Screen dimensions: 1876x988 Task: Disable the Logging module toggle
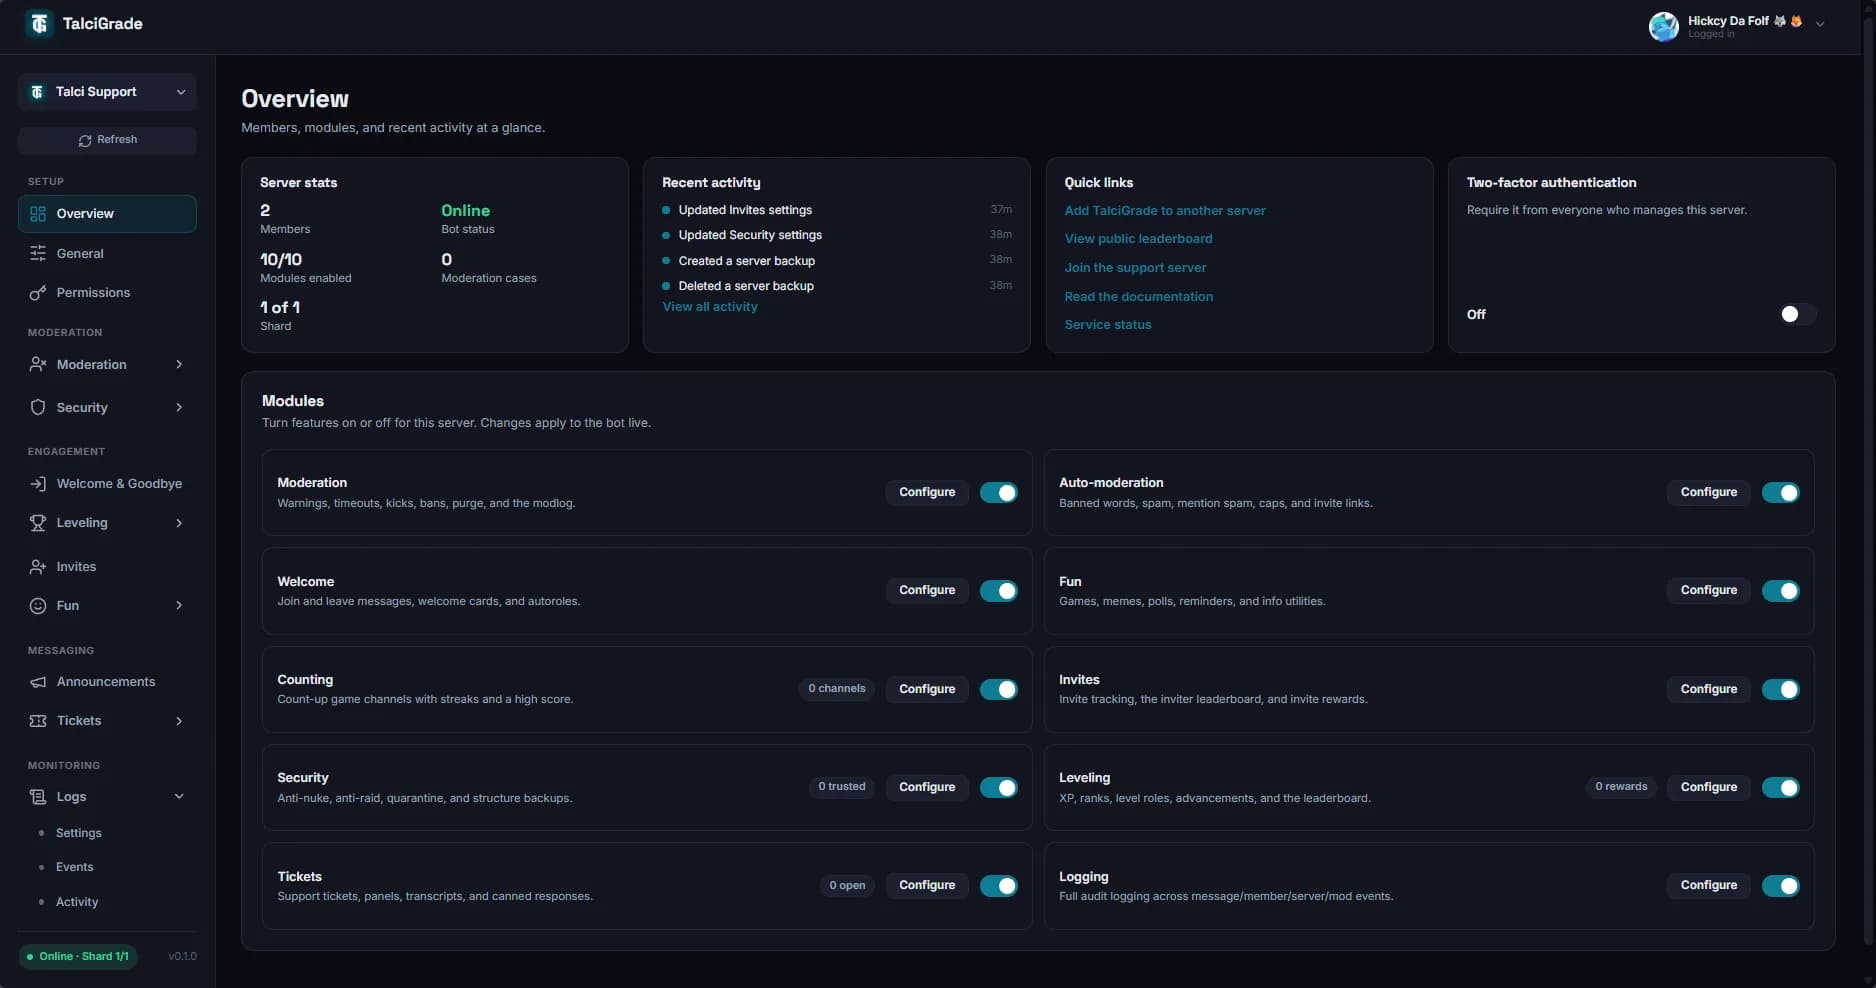click(1780, 886)
